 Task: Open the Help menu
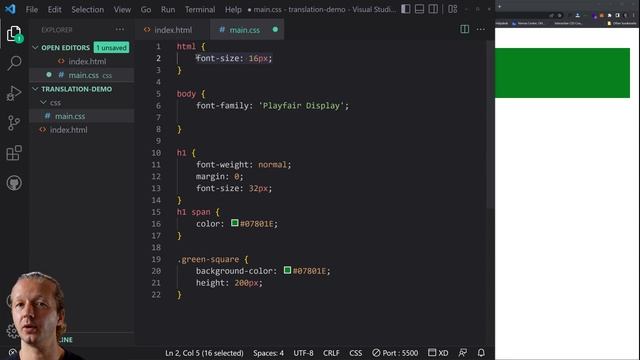coord(233,9)
